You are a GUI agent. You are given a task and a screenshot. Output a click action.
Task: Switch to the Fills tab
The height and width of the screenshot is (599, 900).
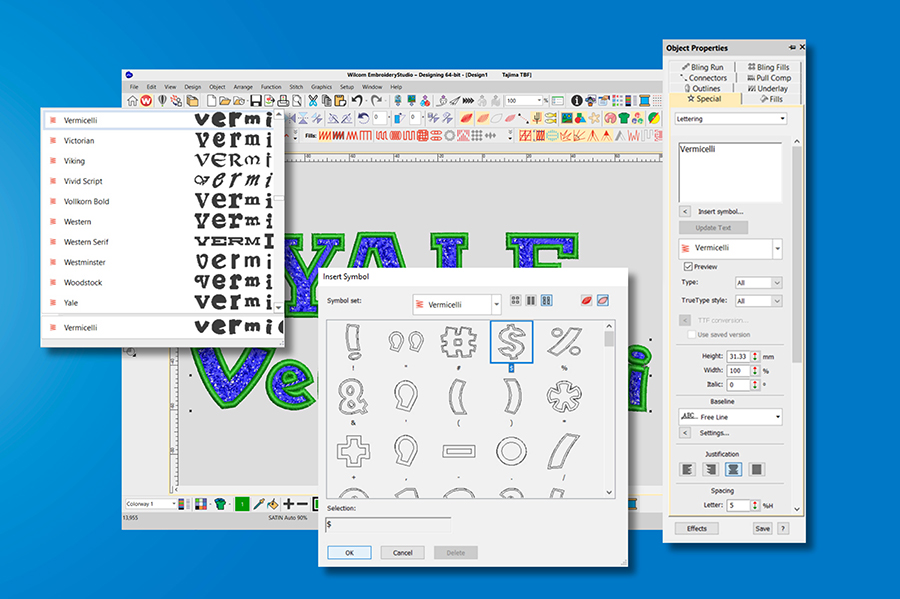pos(770,99)
